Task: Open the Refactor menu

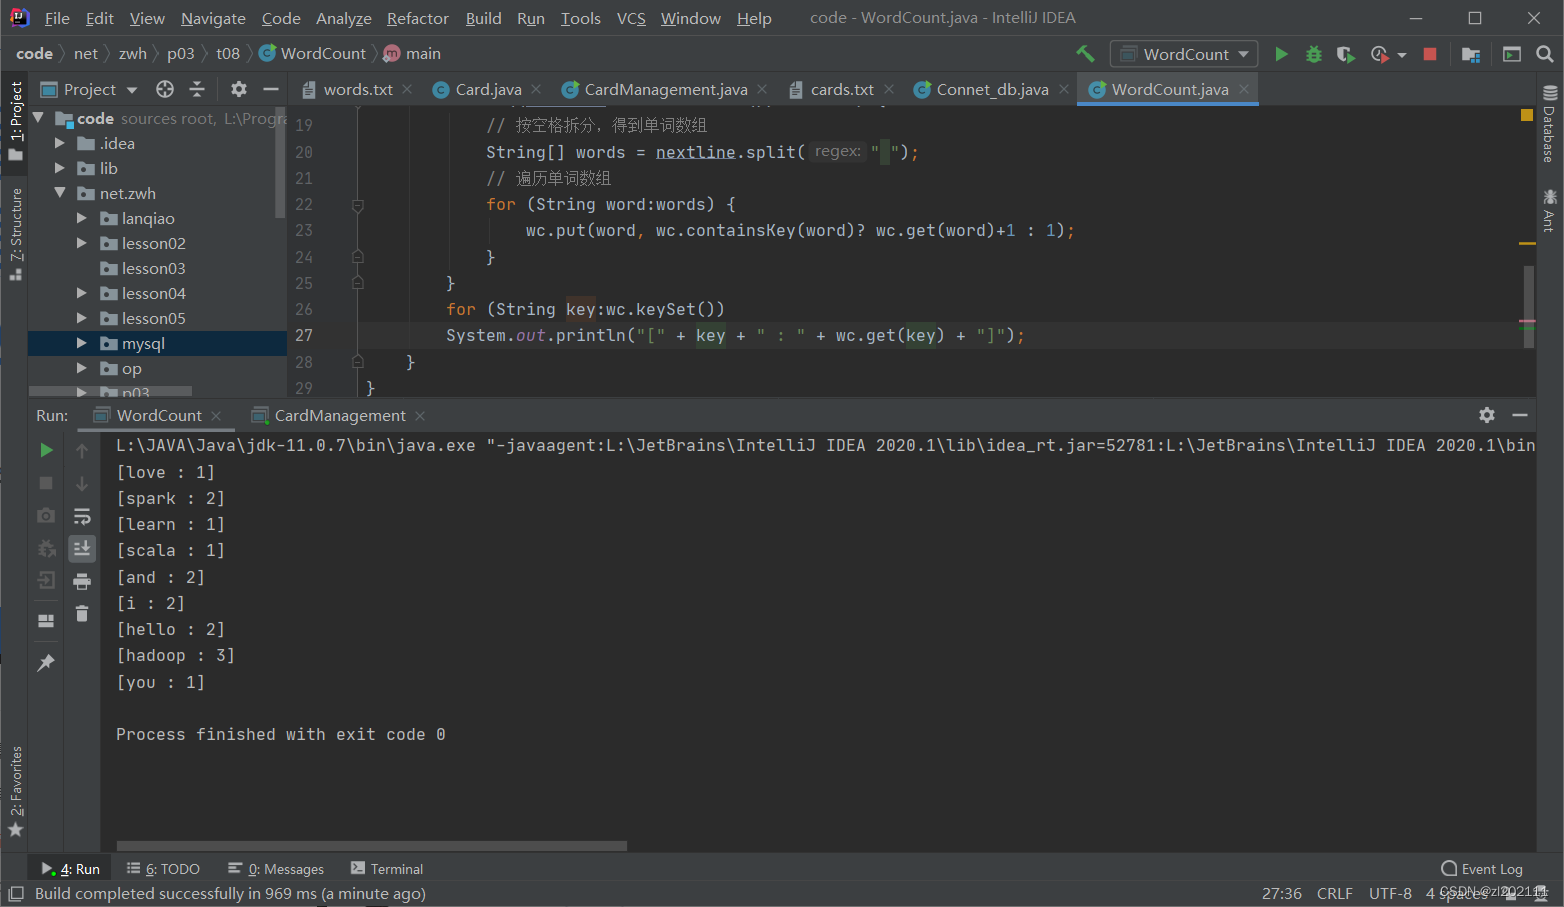Action: pyautogui.click(x=418, y=18)
